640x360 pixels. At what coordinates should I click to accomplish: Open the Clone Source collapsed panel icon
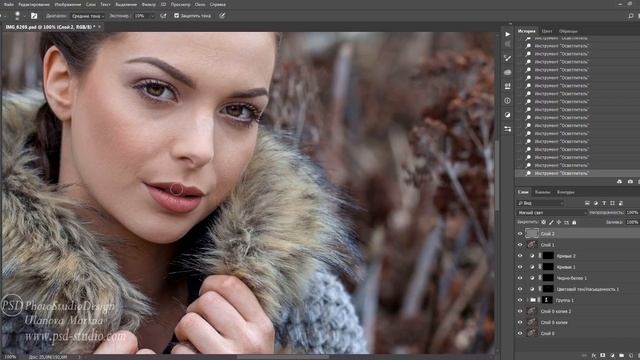point(507,86)
